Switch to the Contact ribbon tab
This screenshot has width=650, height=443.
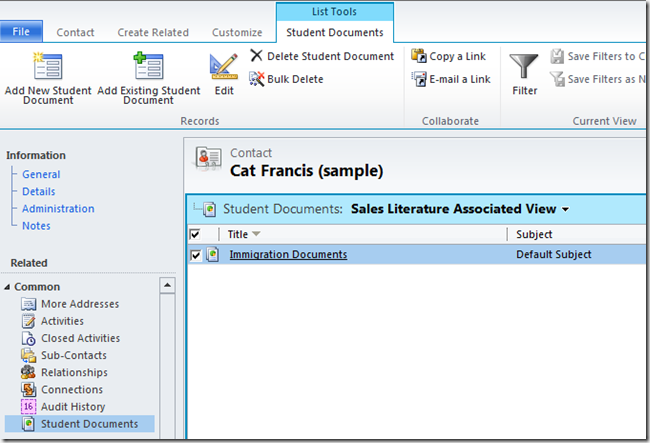click(x=75, y=32)
